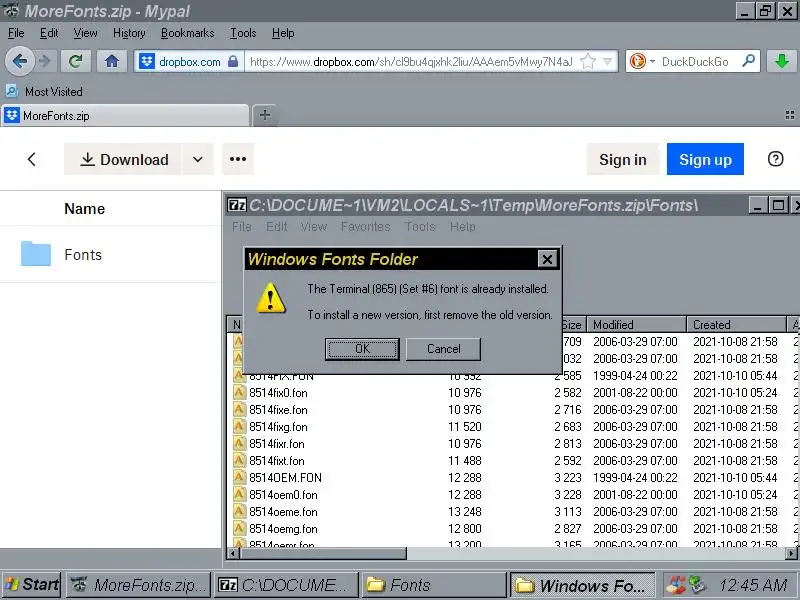This screenshot has width=800, height=600.
Task: Select 8514fixe.fon in 7-Zip list
Action: click(x=278, y=410)
